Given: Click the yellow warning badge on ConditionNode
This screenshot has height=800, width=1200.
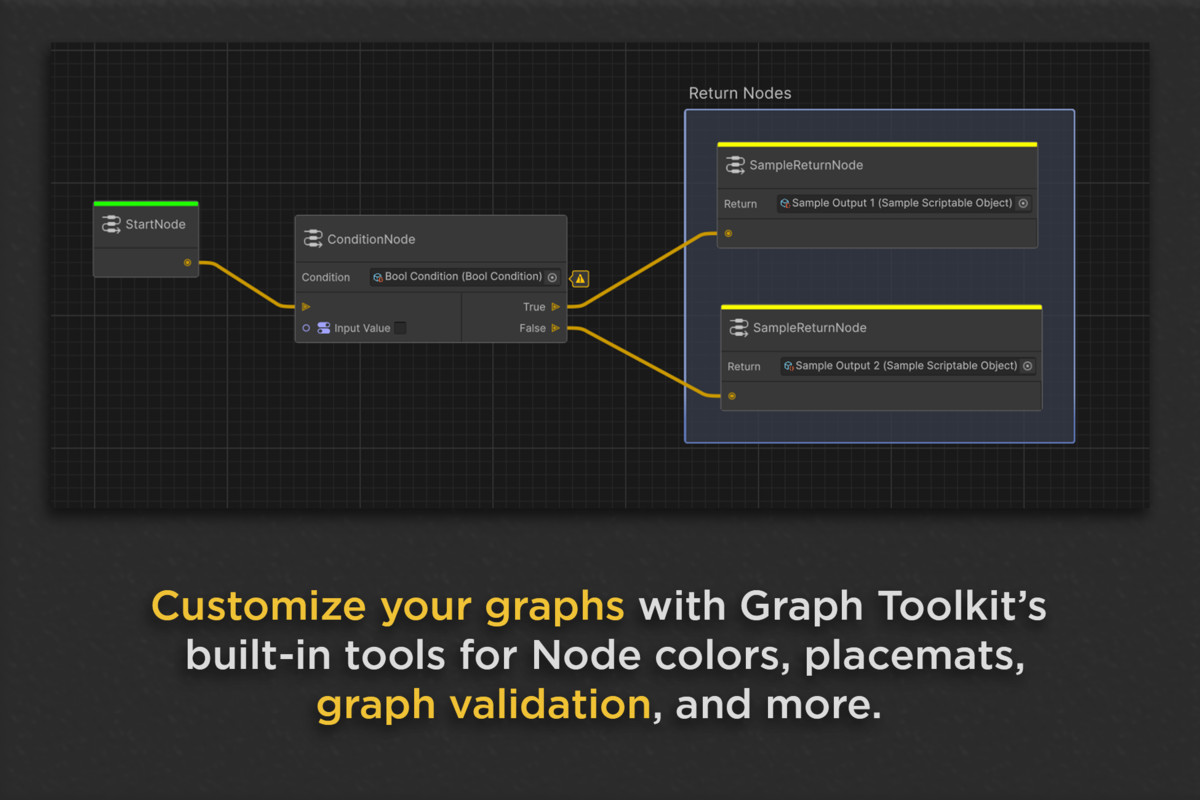Looking at the screenshot, I should point(580,278).
